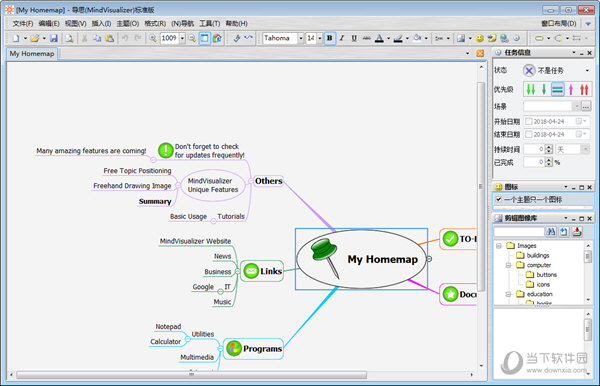This screenshot has height=386, width=600.
Task: Open the 窗口布局(D) menu
Action: [x=559, y=23]
